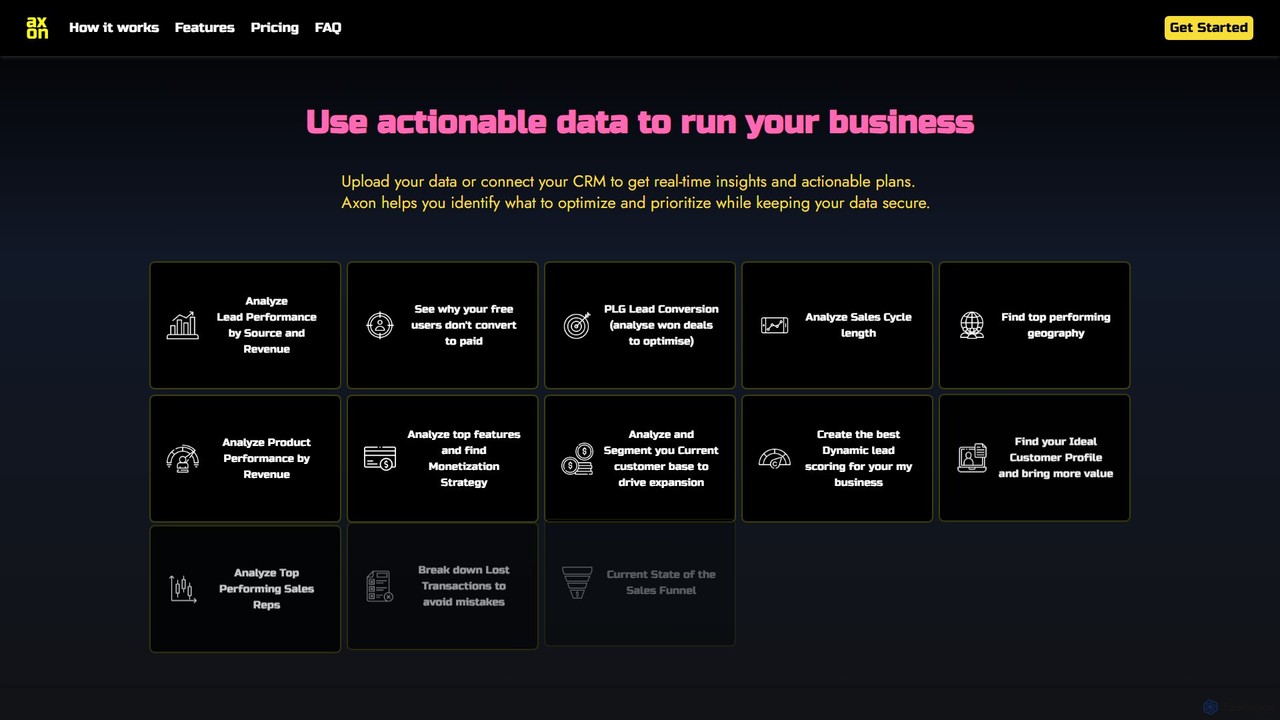Select the 'Find top performing geography' text
Screen dimensions: 1280x720
(1056, 325)
